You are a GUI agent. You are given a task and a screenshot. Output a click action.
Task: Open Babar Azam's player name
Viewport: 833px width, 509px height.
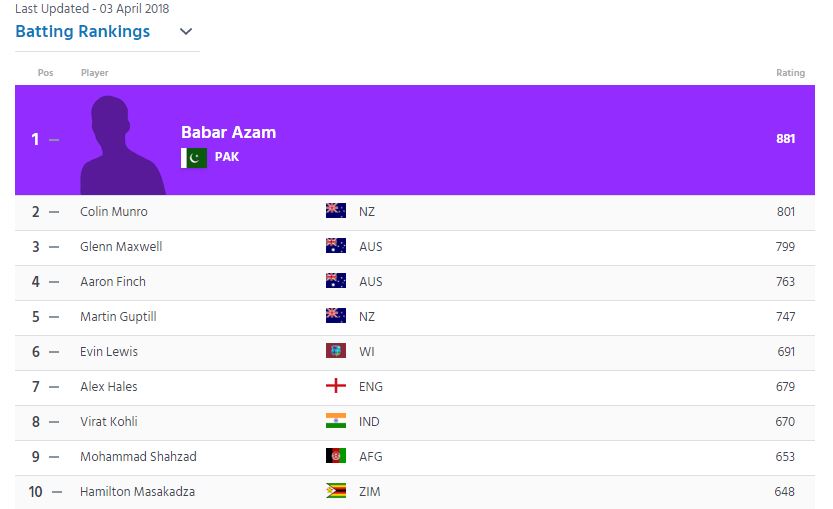(228, 132)
